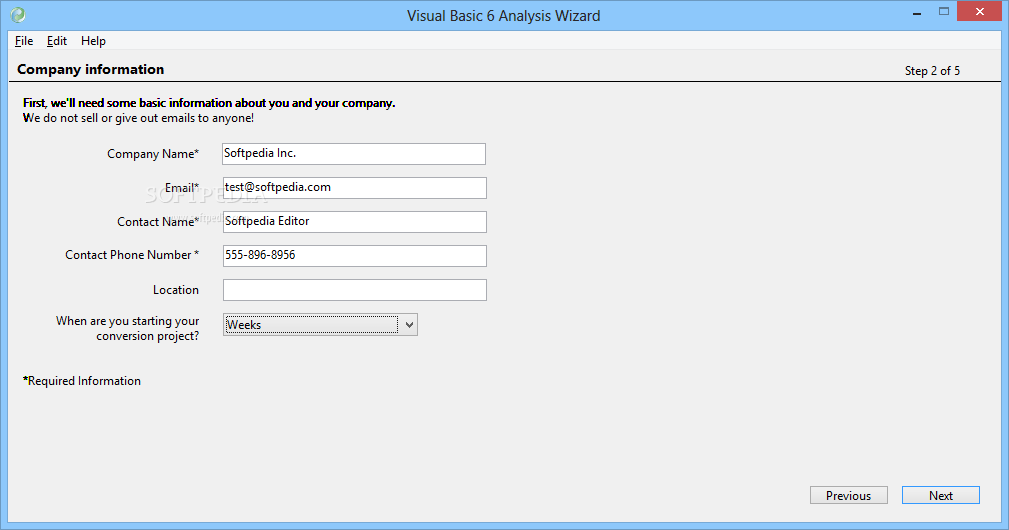
Task: Click the 'Location' label
Action: pyautogui.click(x=176, y=290)
